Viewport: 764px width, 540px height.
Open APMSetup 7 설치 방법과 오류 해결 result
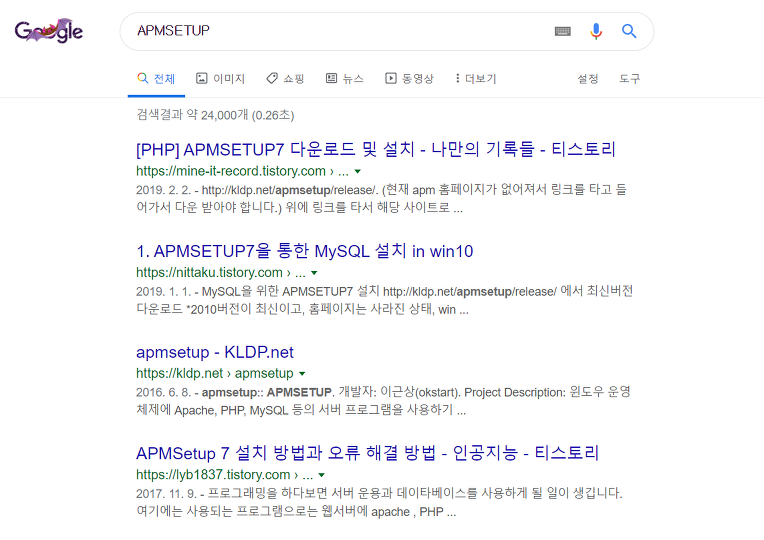(x=367, y=453)
